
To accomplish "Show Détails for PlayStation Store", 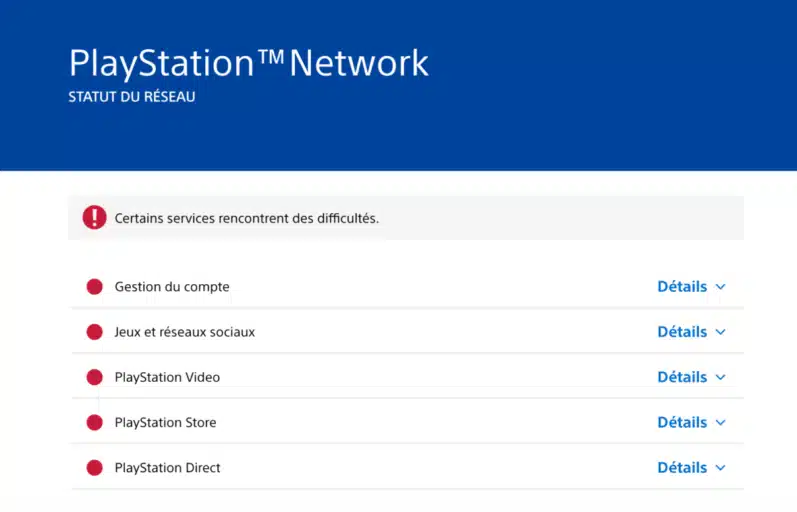I will pyautogui.click(x=682, y=422).
